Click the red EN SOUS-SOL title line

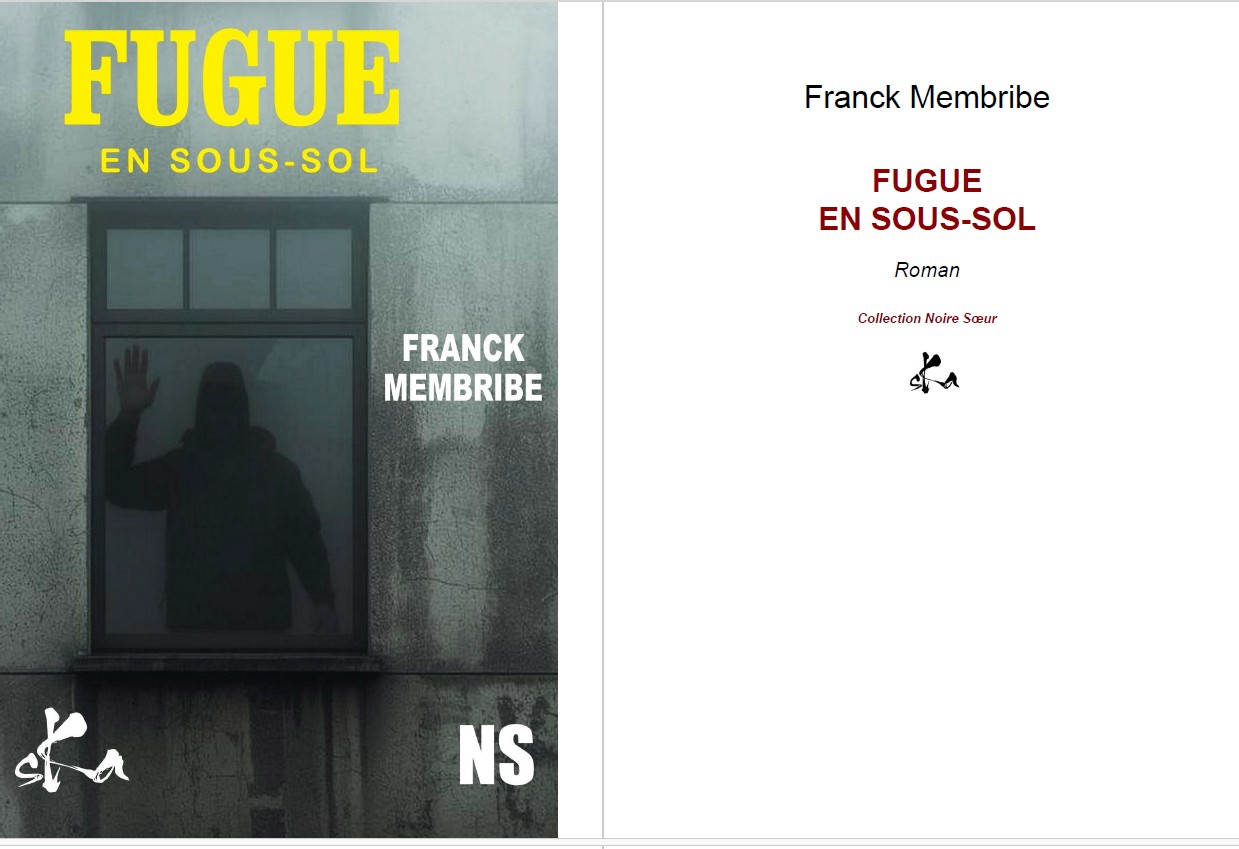pyautogui.click(x=927, y=220)
